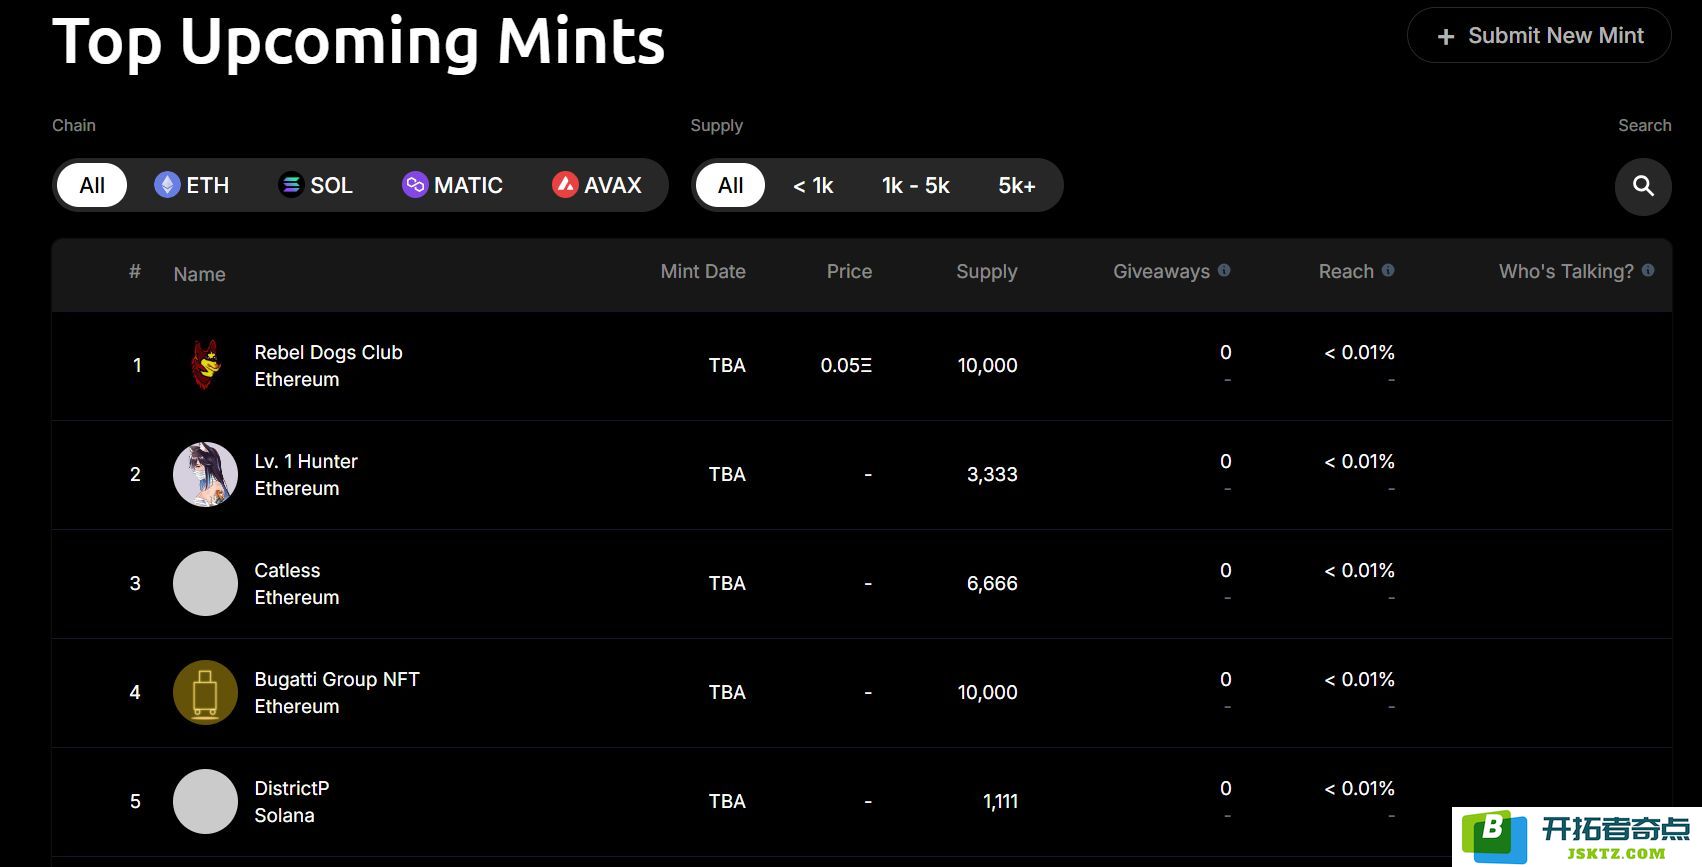1702x867 pixels.
Task: Click the Name column header
Action: (199, 274)
